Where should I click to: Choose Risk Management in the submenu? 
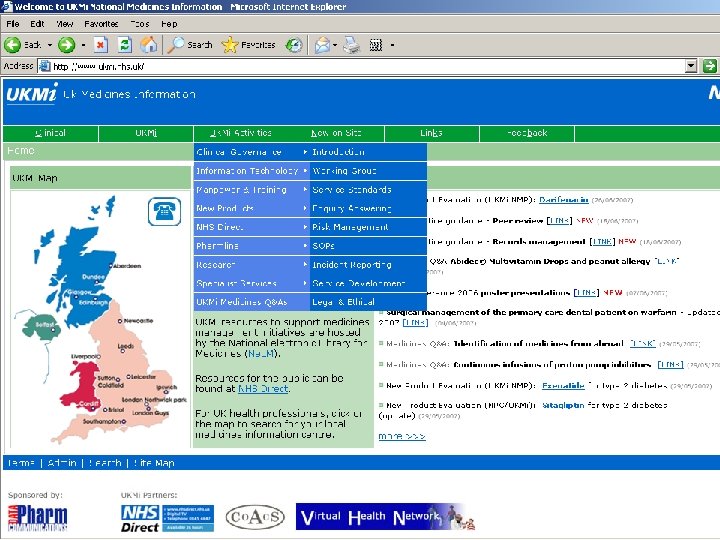(x=368, y=227)
